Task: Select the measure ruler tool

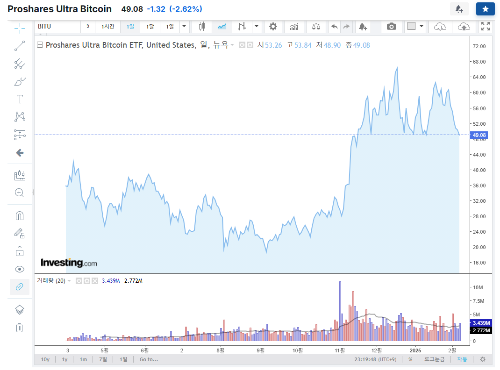Action: (x=20, y=175)
